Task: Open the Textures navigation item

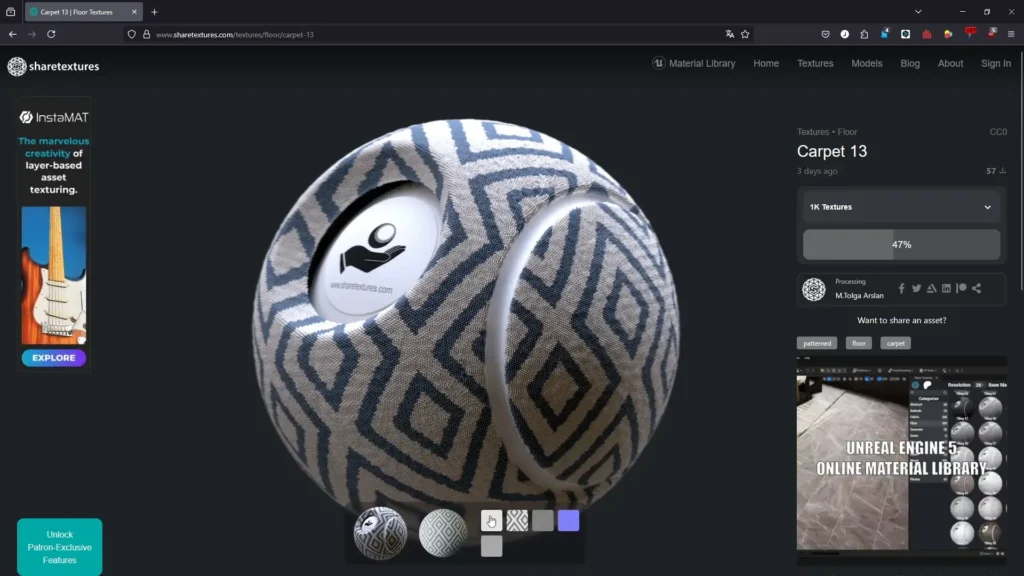Action: 815,63
